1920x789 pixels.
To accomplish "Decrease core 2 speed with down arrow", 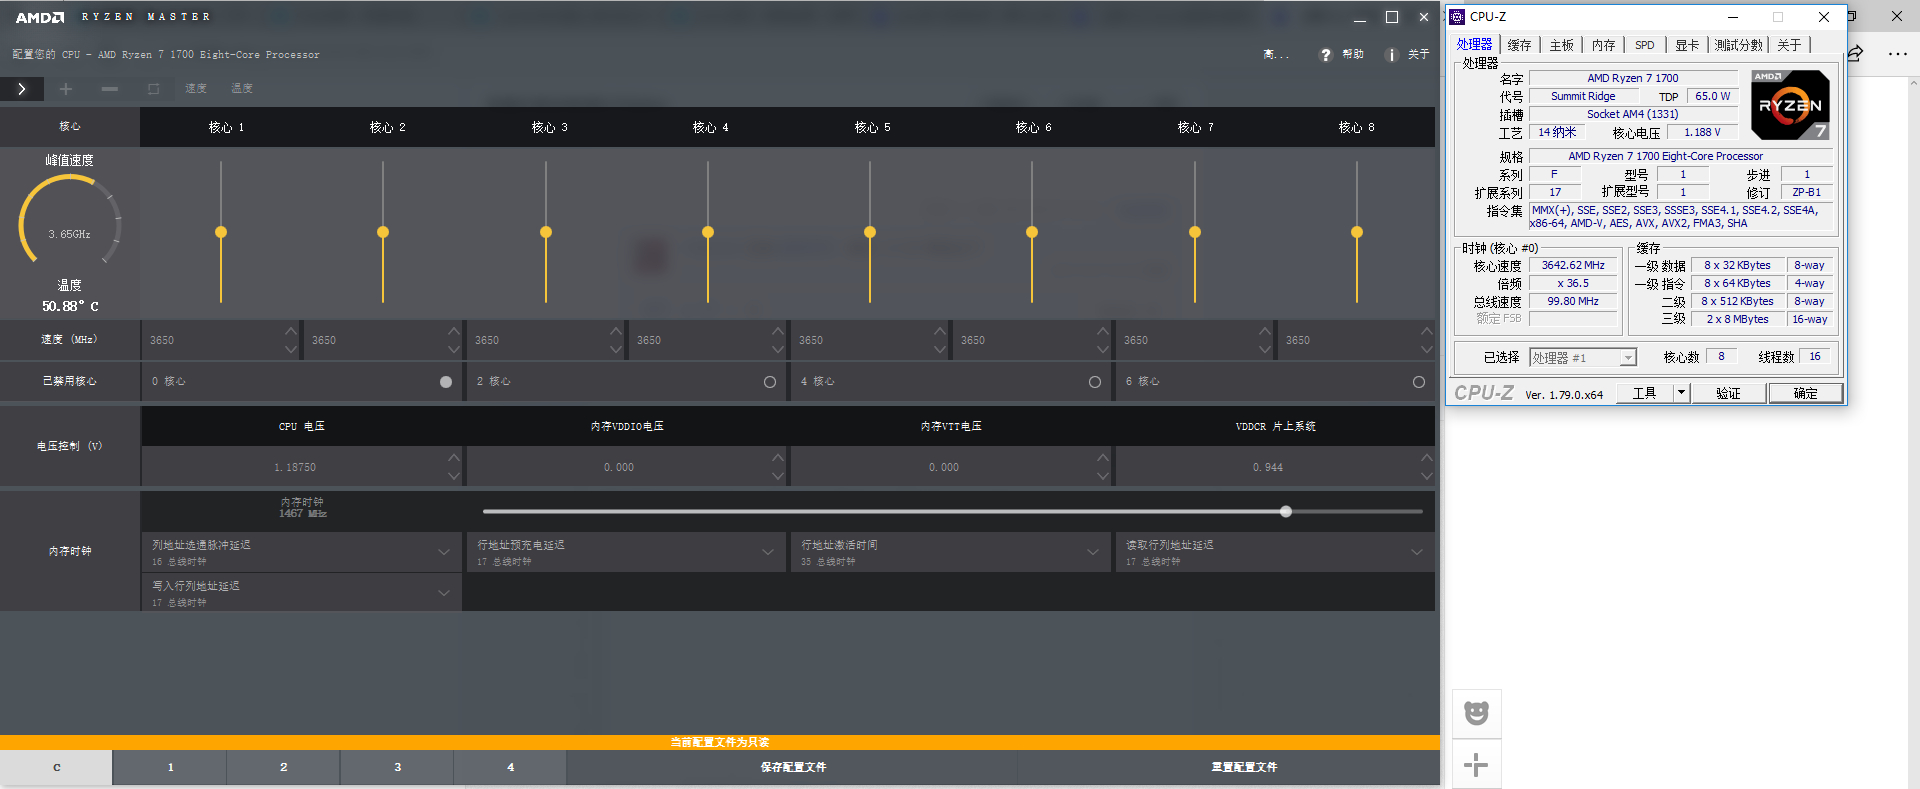I will [x=454, y=349].
